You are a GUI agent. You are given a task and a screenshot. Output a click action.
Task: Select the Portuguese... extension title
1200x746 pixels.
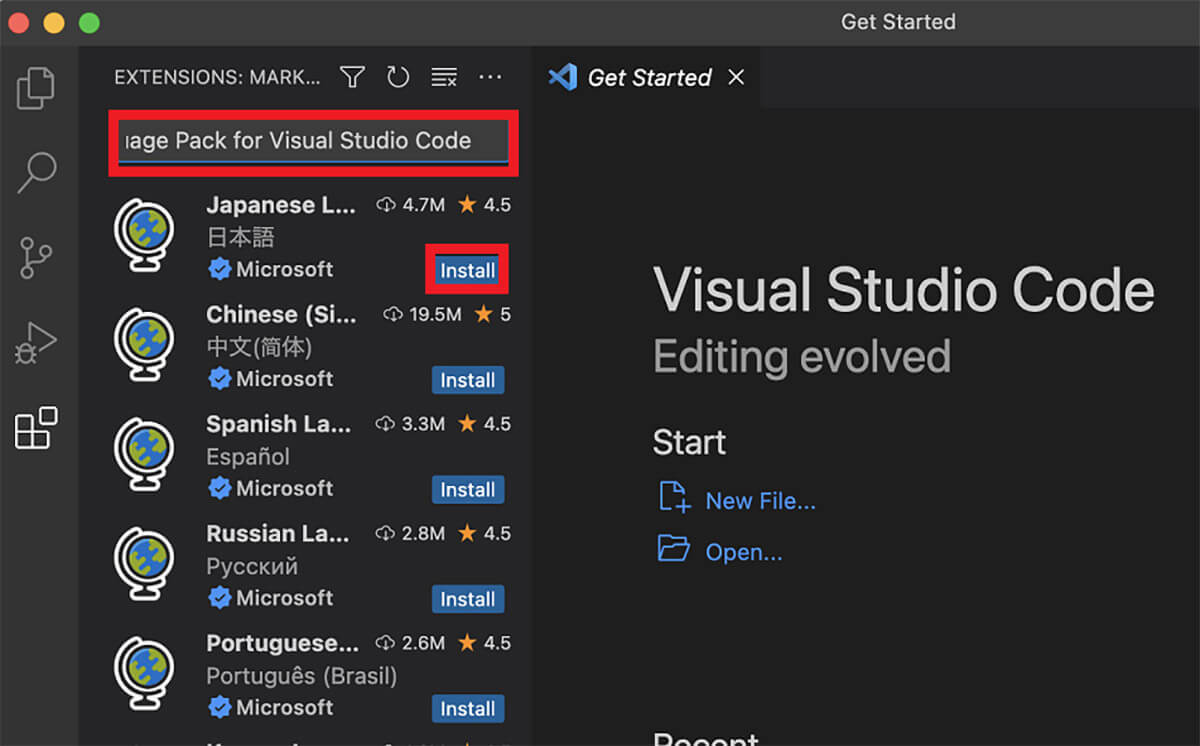[x=282, y=642]
